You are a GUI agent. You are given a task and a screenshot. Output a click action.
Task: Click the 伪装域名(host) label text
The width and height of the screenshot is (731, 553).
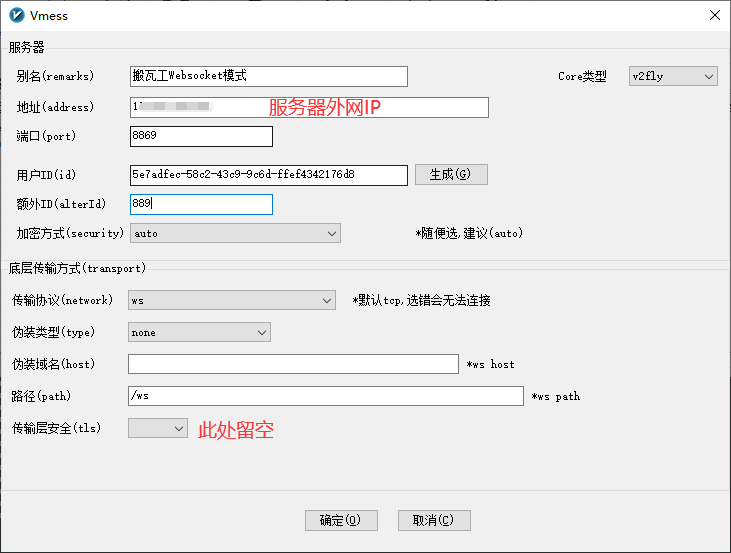pos(53,363)
